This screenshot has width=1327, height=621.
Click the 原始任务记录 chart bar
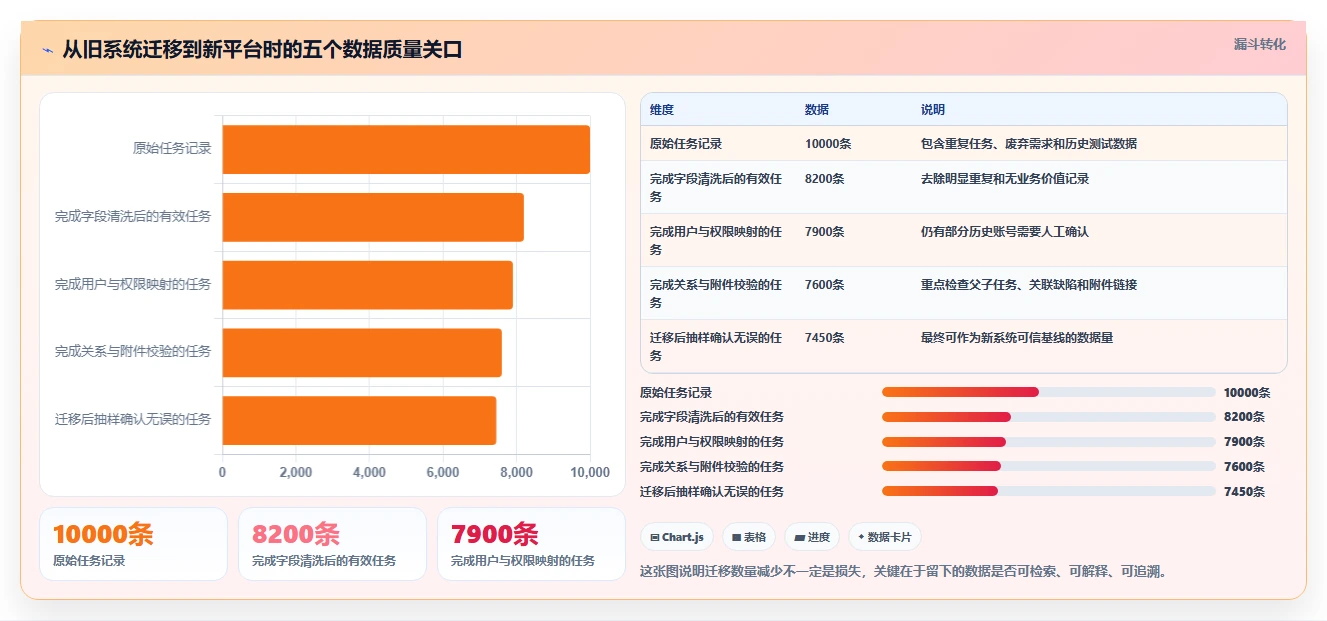[x=406, y=149]
